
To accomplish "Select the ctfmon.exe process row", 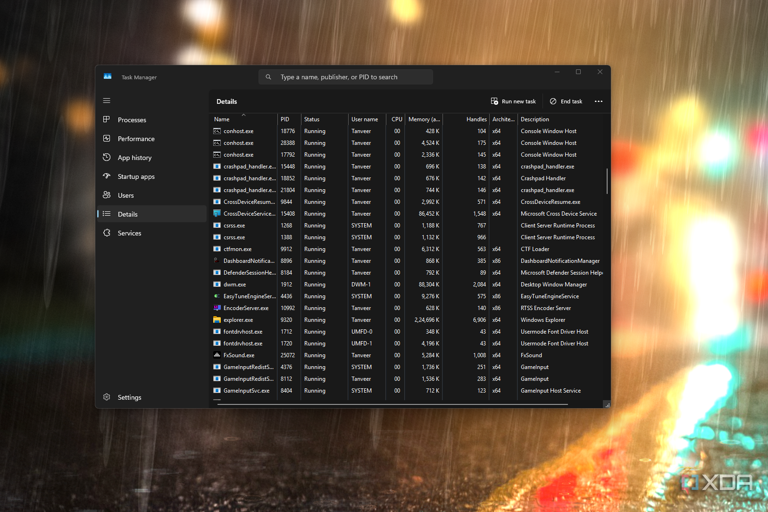I will pos(408,249).
